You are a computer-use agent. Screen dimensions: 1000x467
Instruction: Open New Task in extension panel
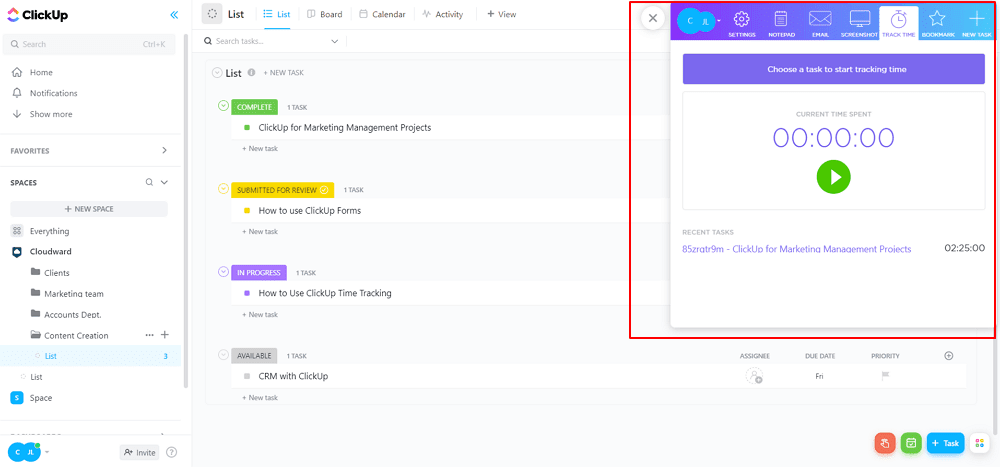click(976, 24)
